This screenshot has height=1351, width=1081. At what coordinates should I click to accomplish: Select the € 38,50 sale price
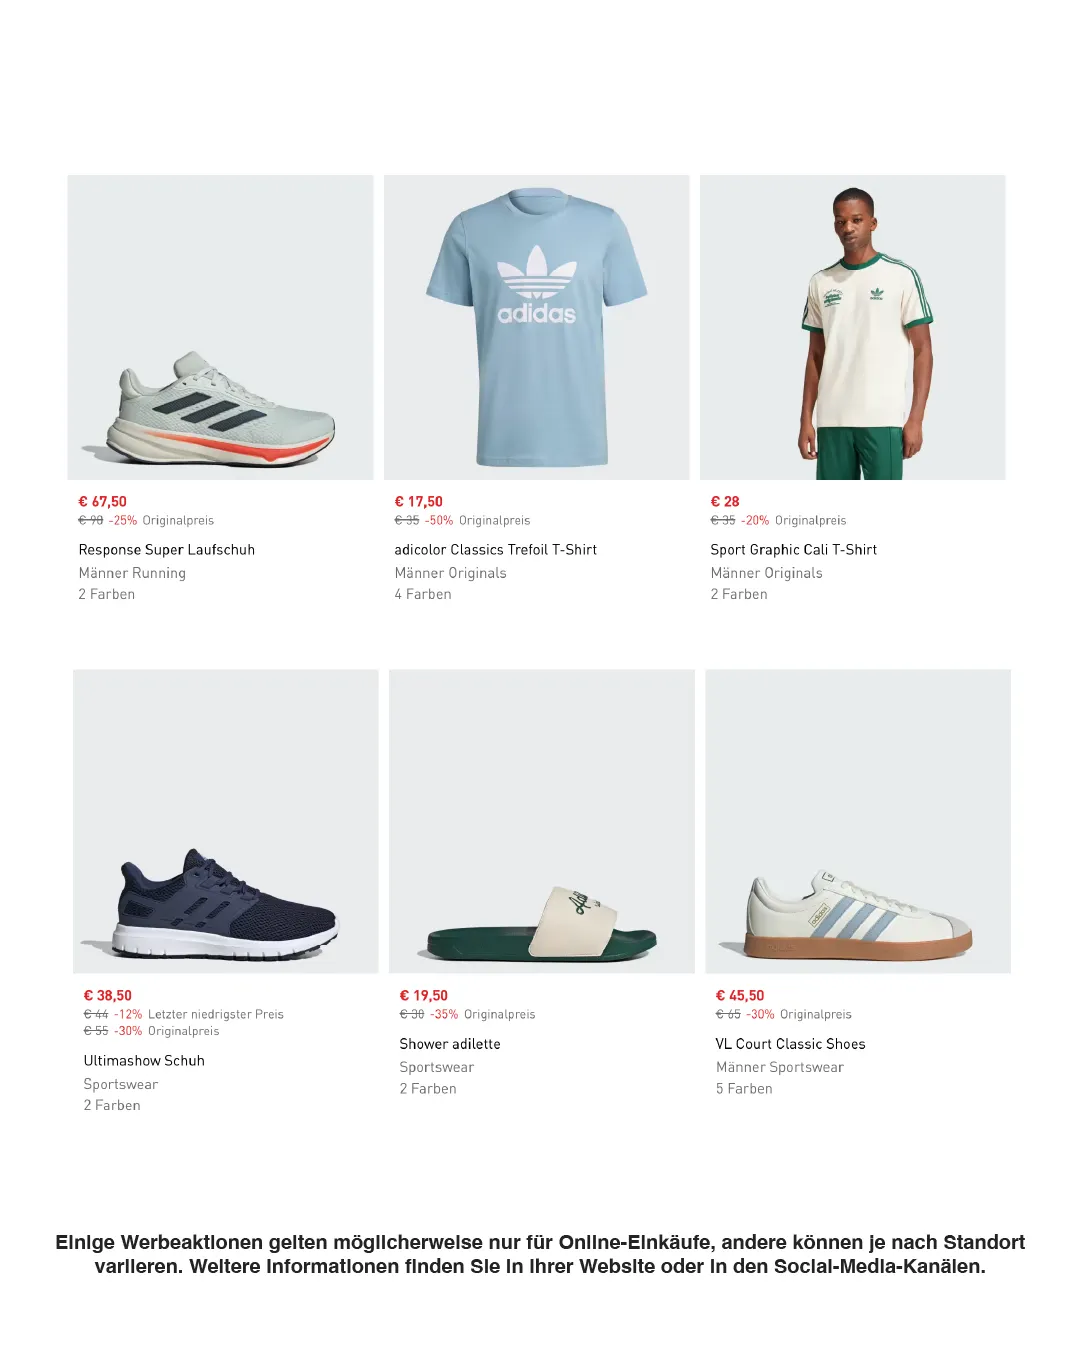pos(108,996)
